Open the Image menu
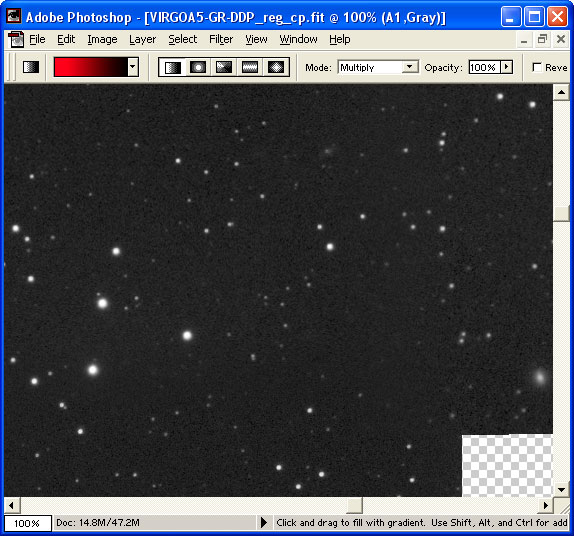The height and width of the screenshot is (536, 574). click(102, 39)
